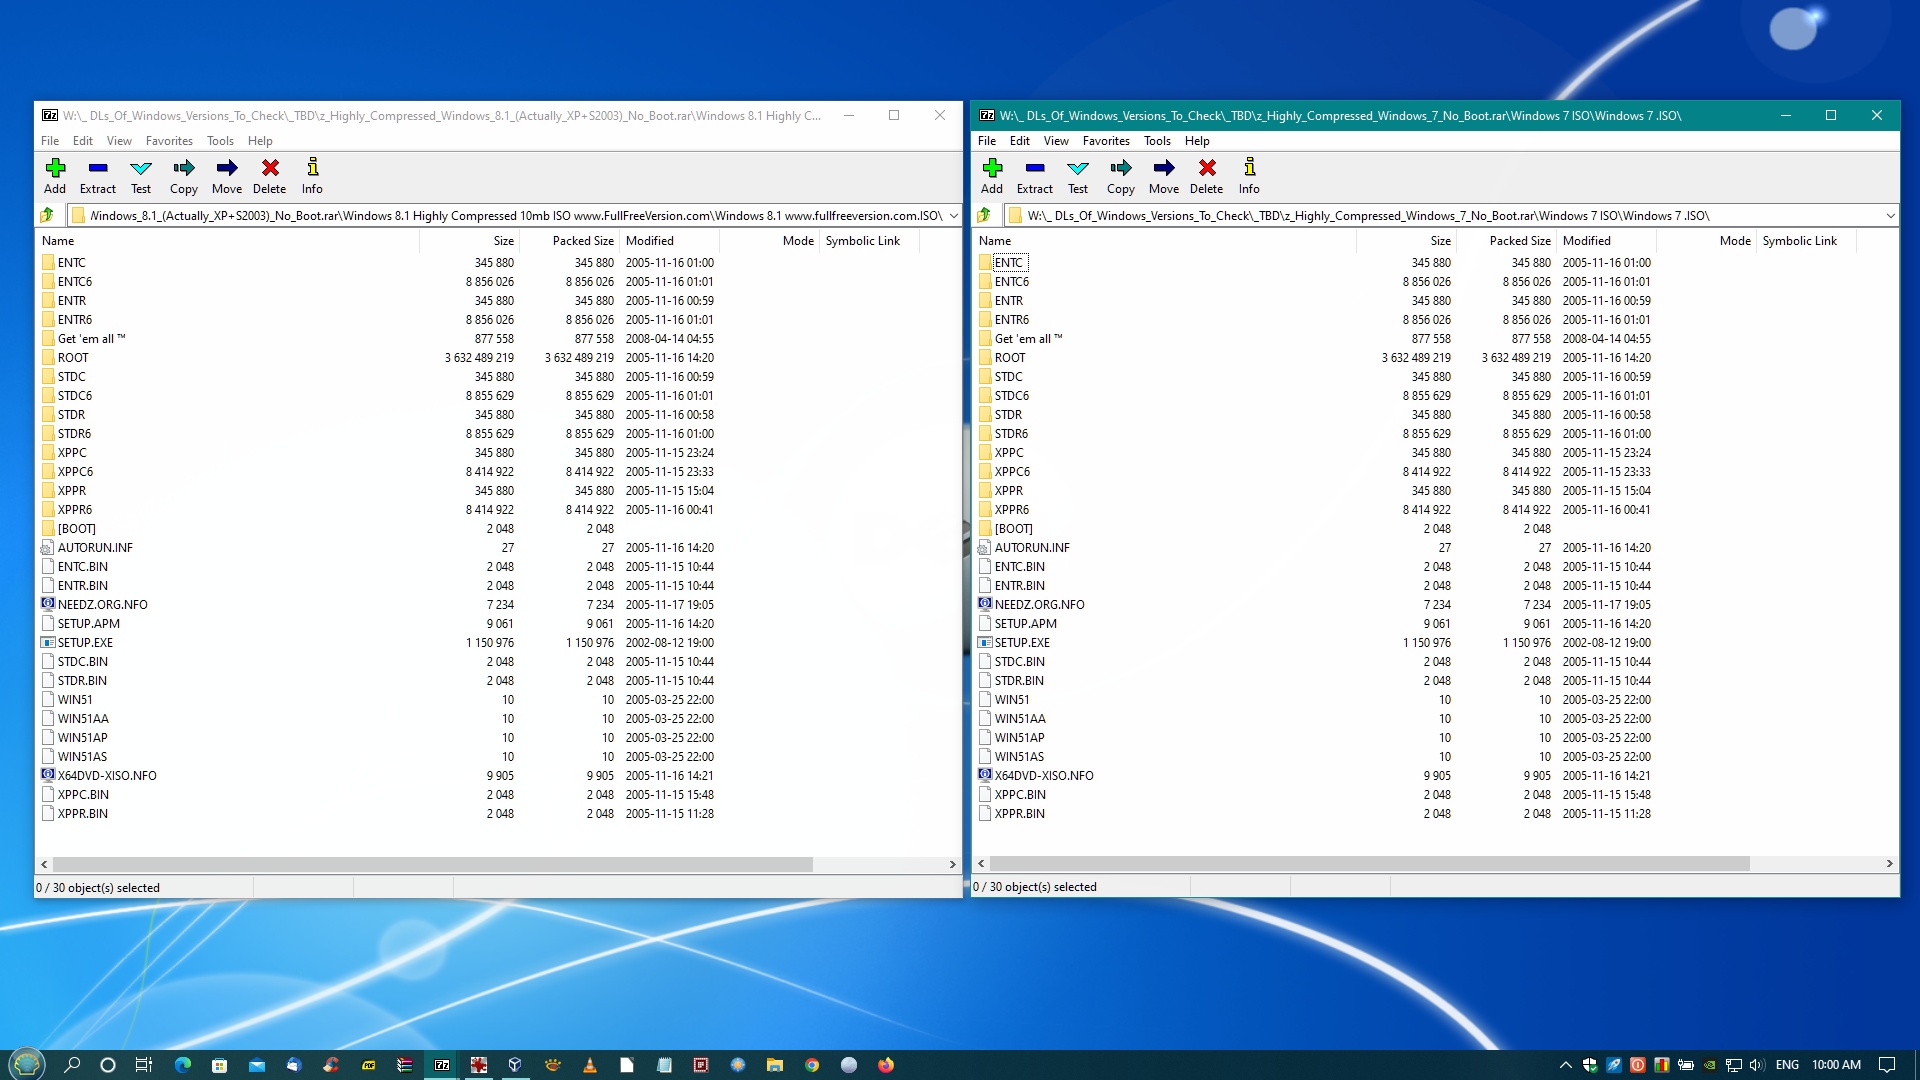Click Test in right 7-Zip window
The width and height of the screenshot is (1920, 1080).
(x=1078, y=176)
